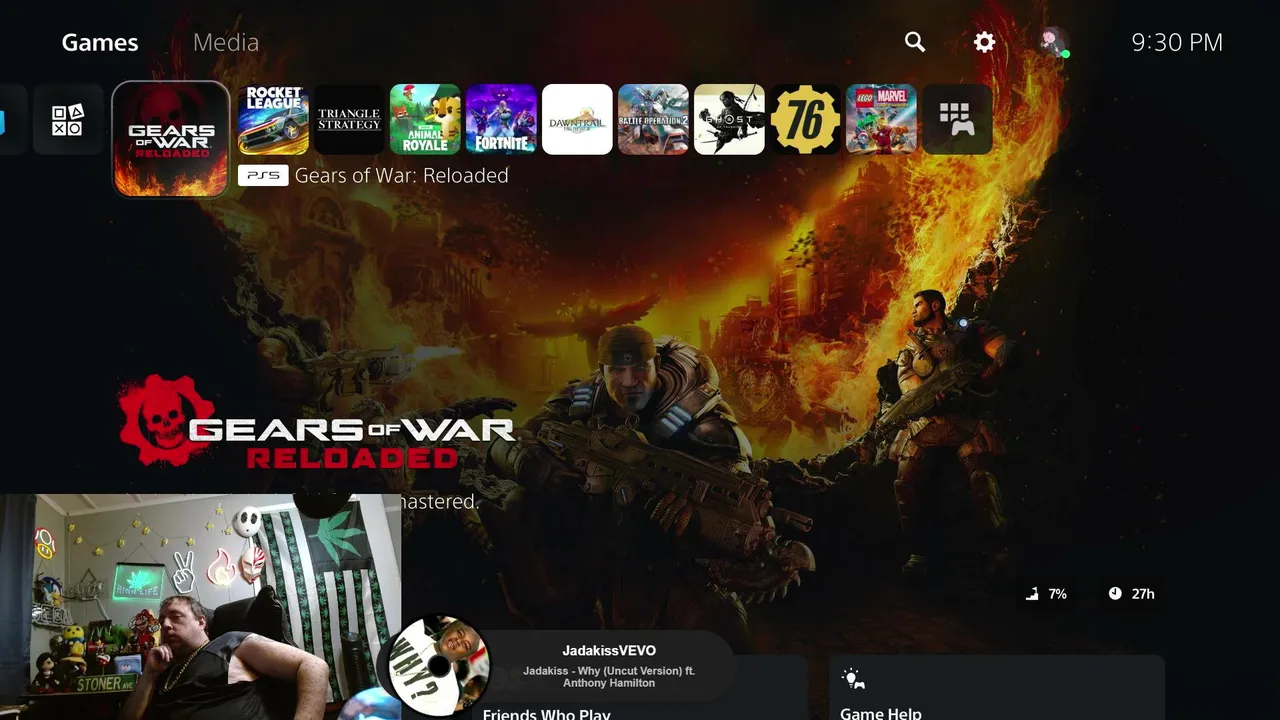This screenshot has height=720, width=1280.
Task: Click the 9:30 PM clock
Action: [x=1177, y=42]
